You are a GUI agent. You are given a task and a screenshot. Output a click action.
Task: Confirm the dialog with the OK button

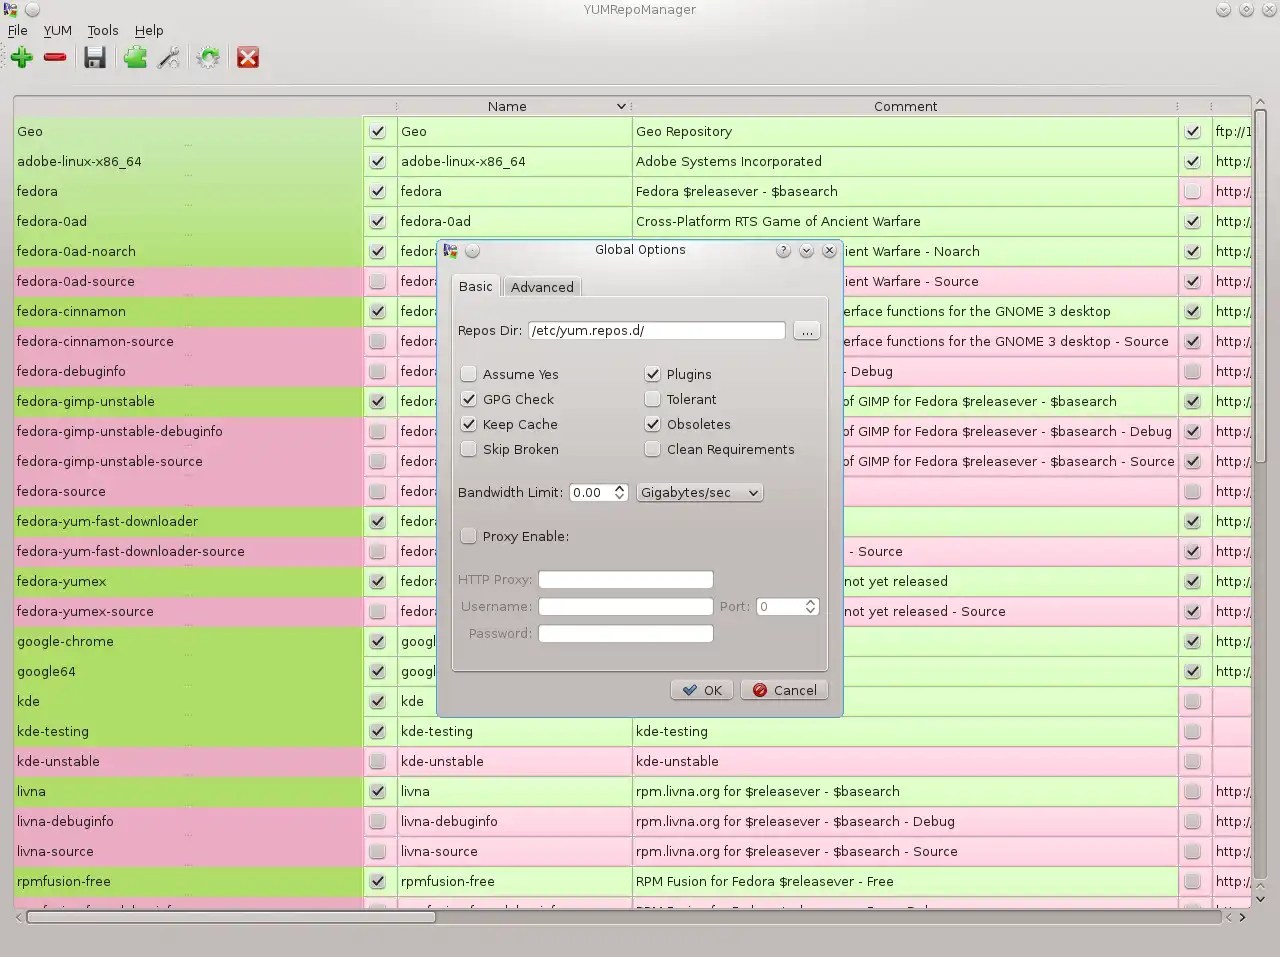click(x=702, y=690)
